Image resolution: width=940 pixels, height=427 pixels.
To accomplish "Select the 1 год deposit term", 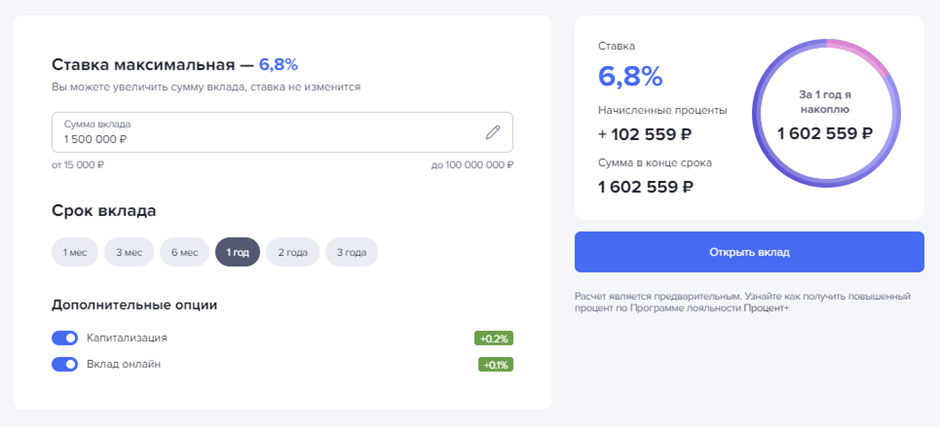I will coord(237,252).
